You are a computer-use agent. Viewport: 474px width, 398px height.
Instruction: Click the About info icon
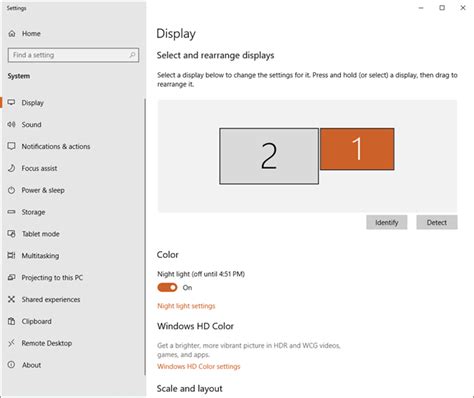click(x=12, y=365)
